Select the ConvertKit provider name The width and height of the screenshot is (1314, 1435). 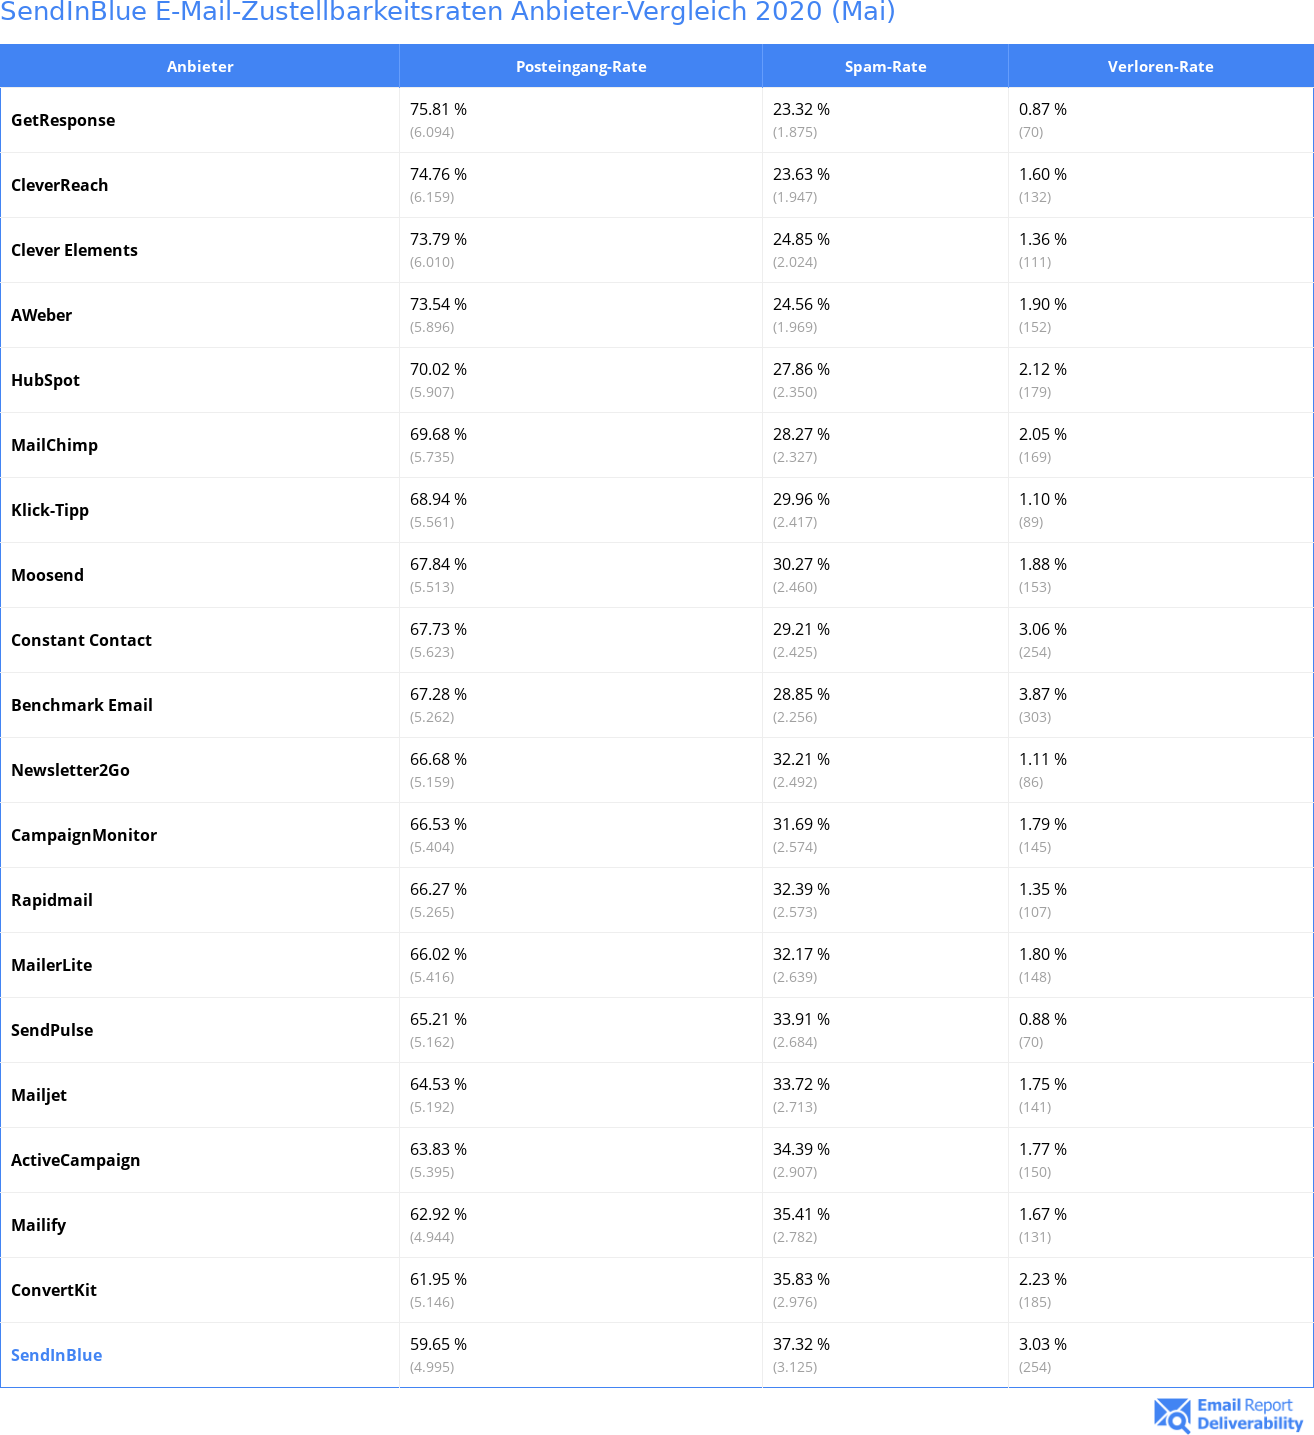coord(54,1290)
